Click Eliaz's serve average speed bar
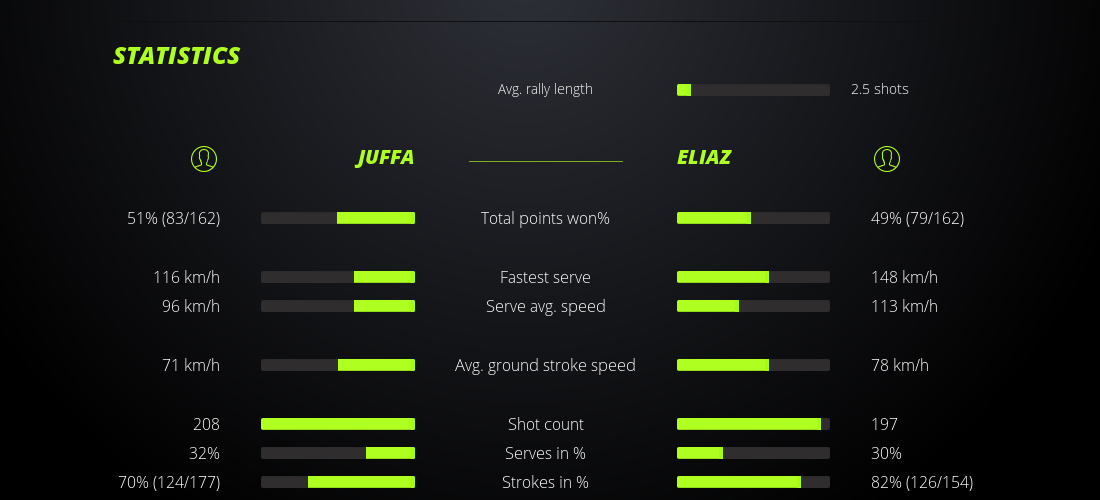This screenshot has width=1100, height=500. tap(753, 306)
